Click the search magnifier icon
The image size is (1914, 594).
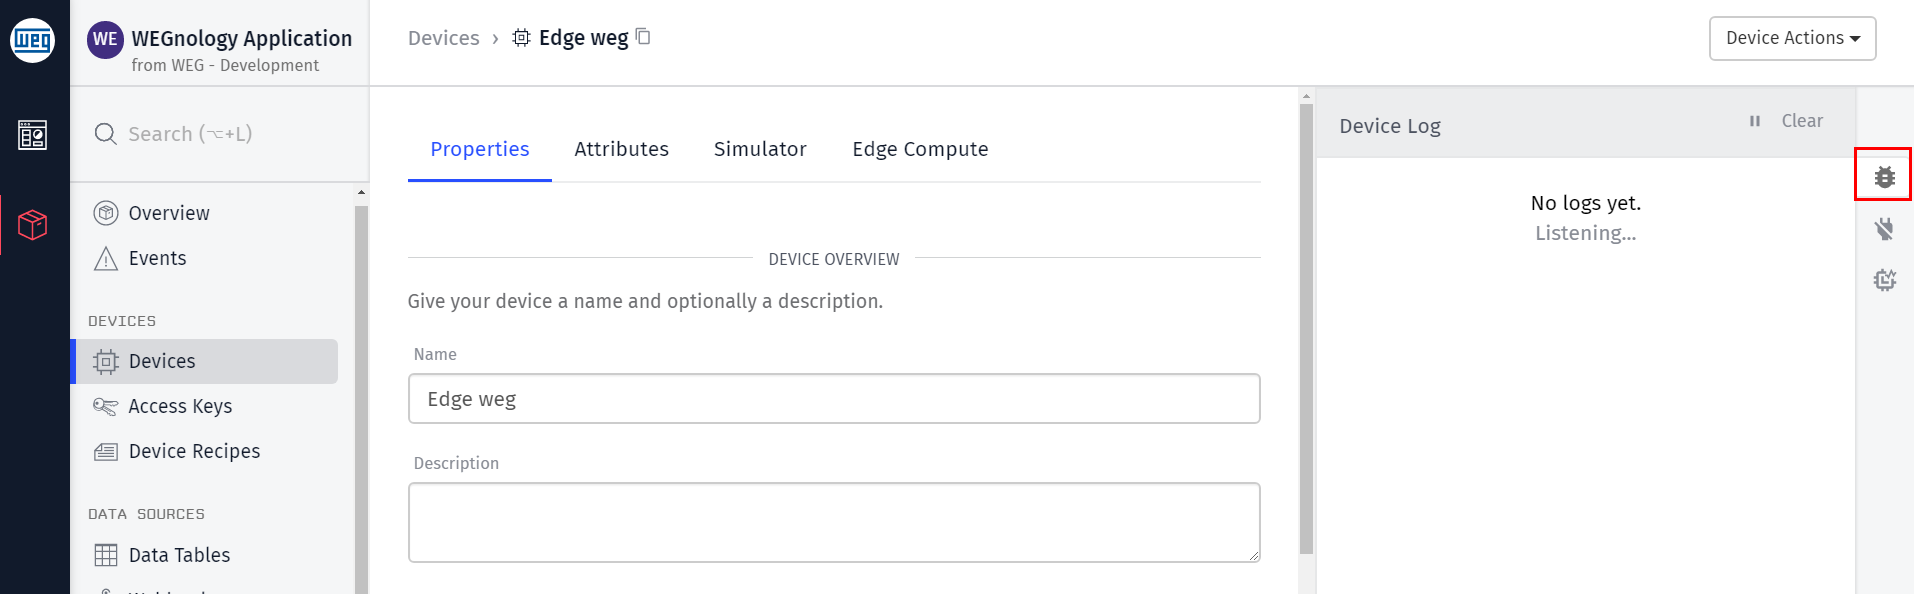[105, 133]
